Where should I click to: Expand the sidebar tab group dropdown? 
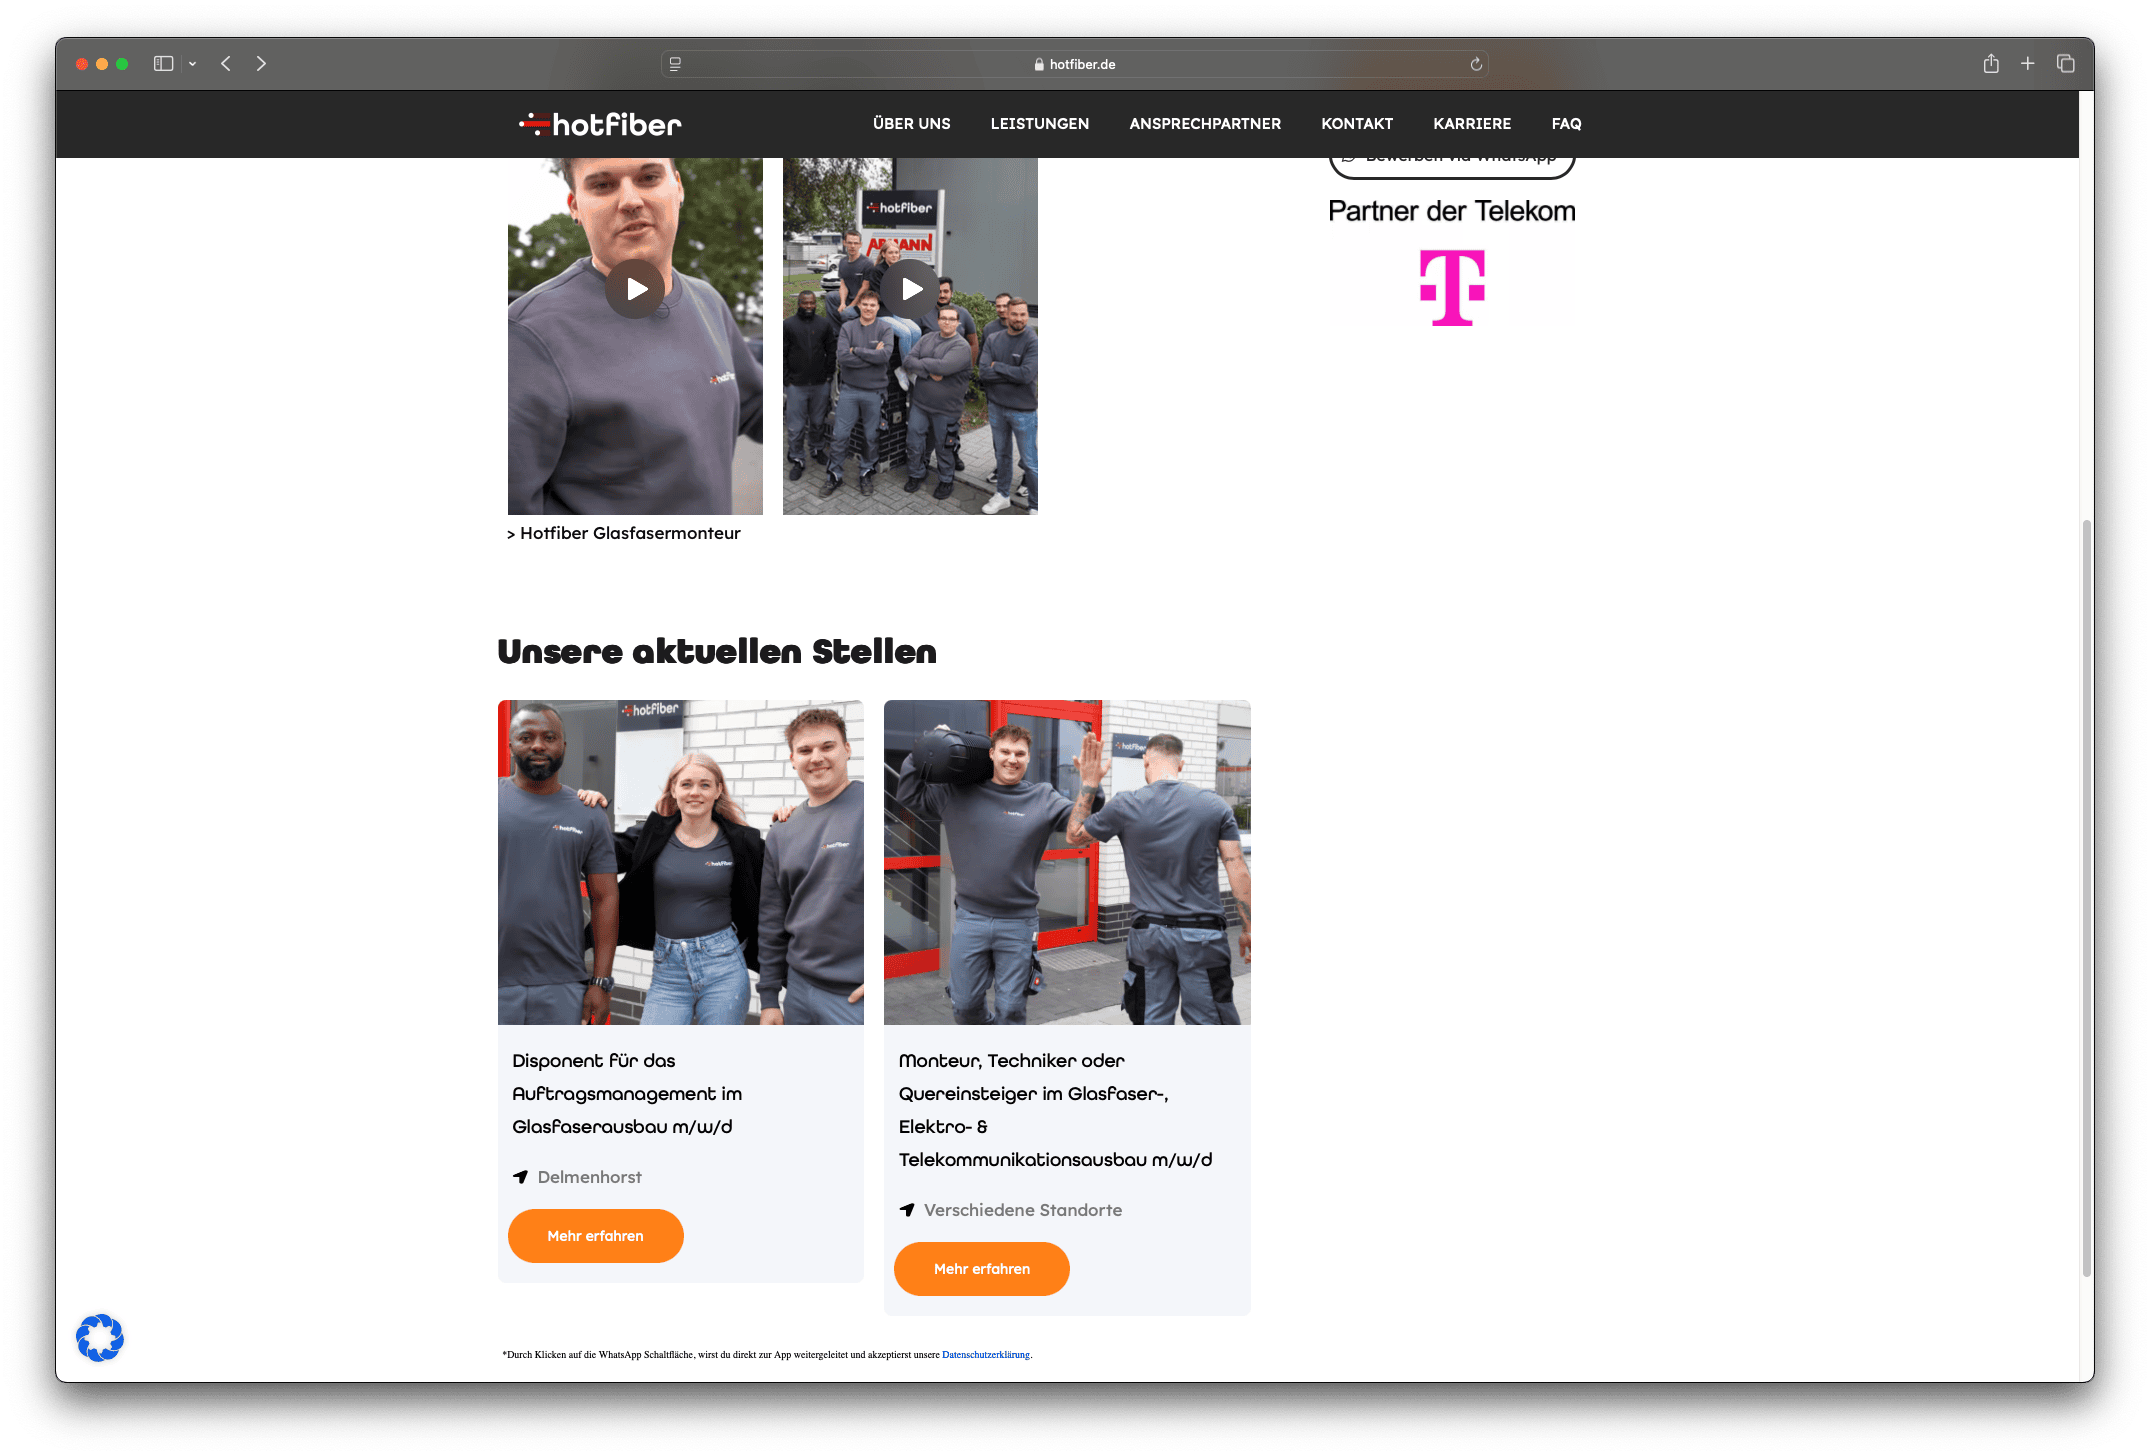pos(192,64)
